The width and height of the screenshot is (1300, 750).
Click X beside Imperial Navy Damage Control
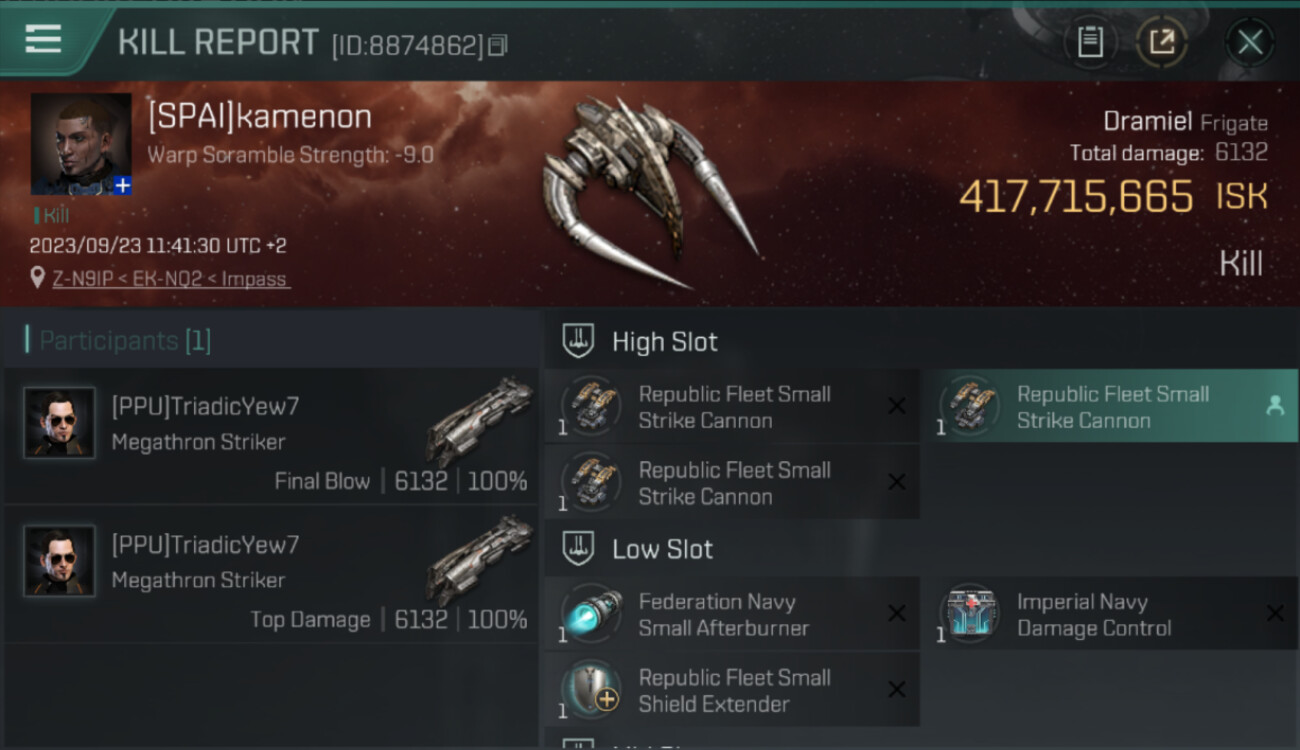pos(1275,614)
